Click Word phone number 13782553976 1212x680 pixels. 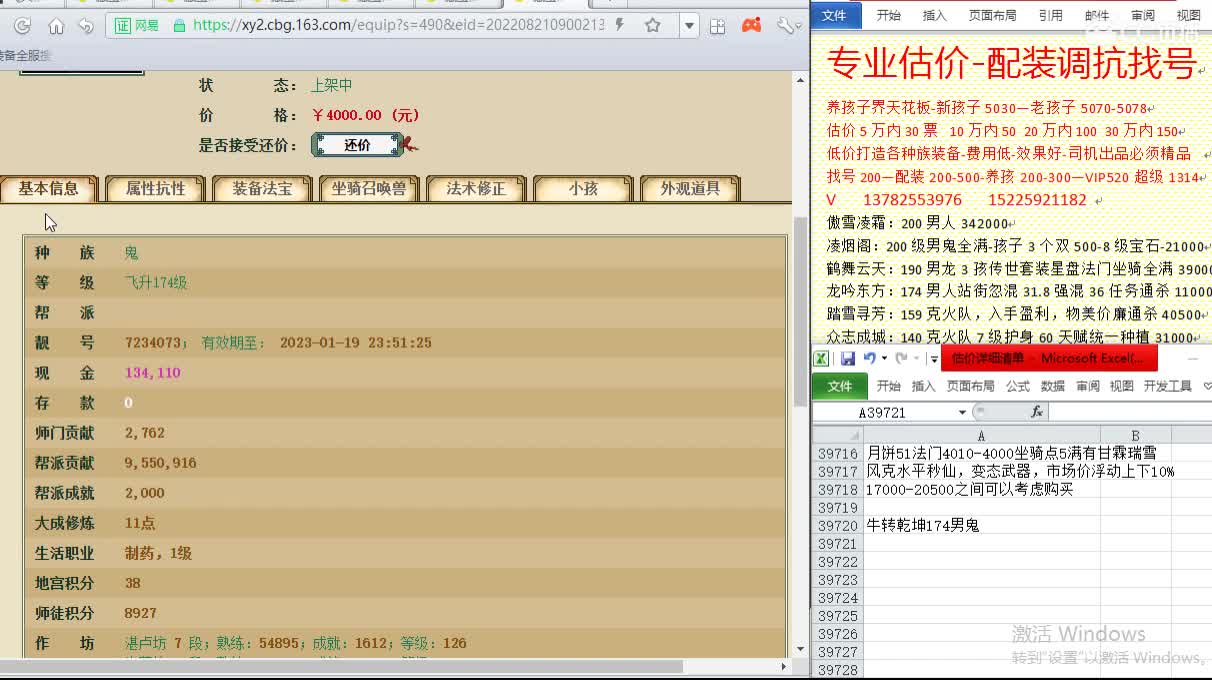coord(912,199)
